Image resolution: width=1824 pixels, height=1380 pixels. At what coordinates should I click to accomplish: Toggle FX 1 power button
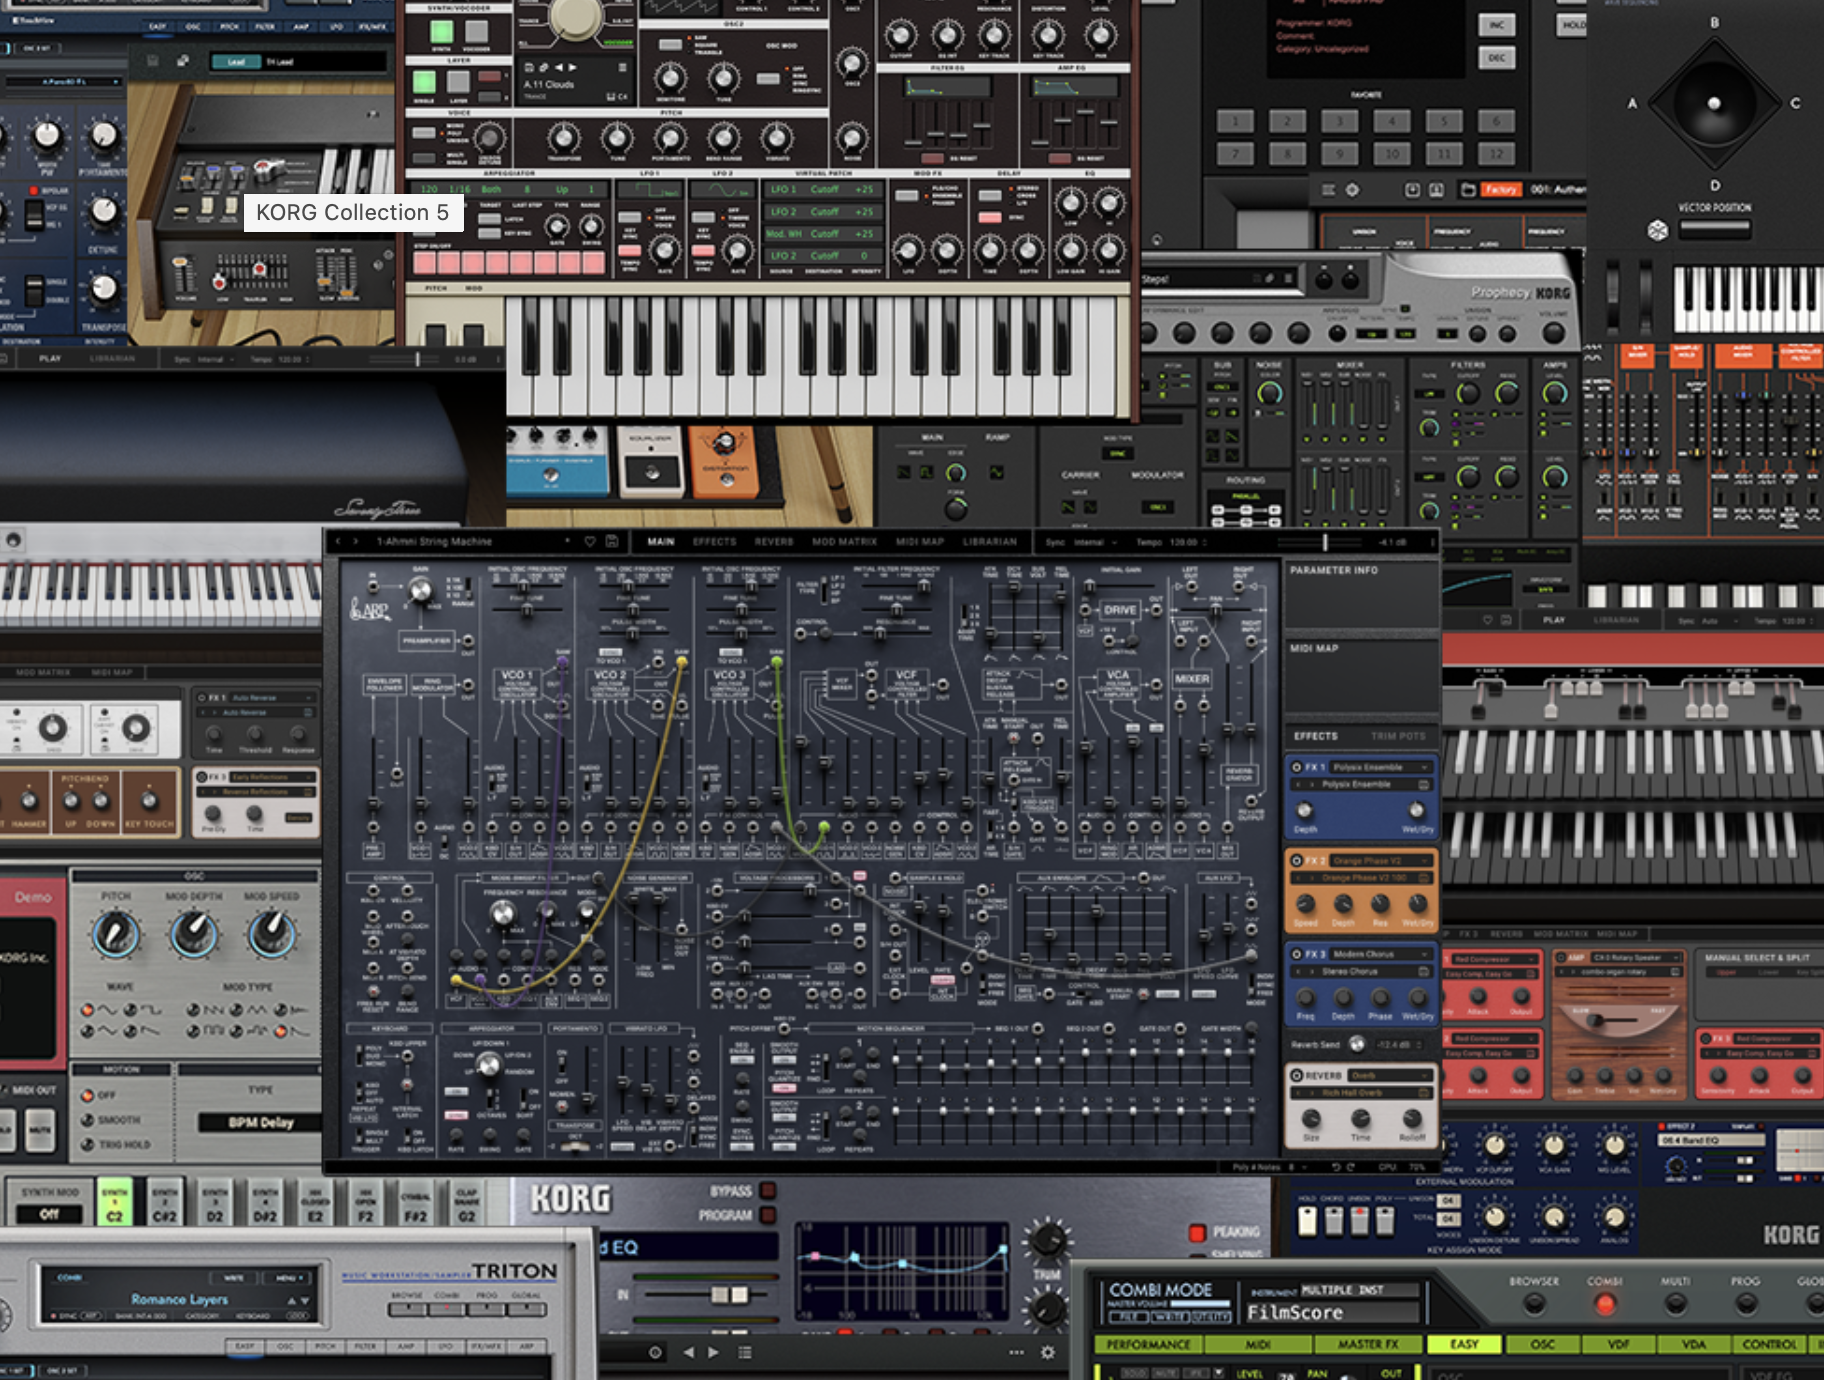tap(1296, 767)
